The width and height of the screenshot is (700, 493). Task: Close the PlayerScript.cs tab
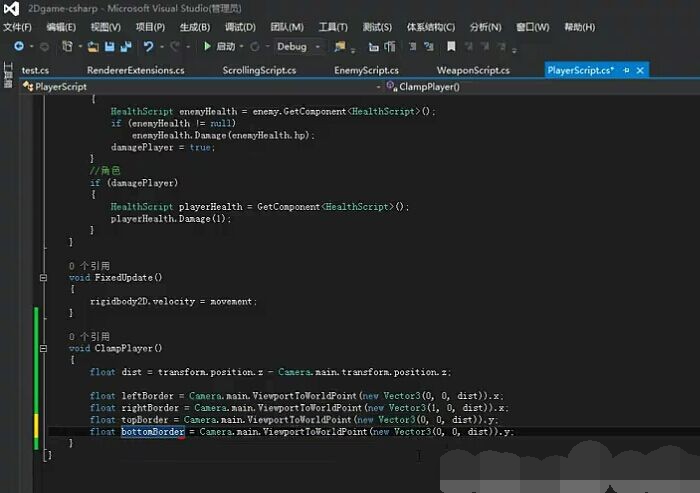click(640, 70)
